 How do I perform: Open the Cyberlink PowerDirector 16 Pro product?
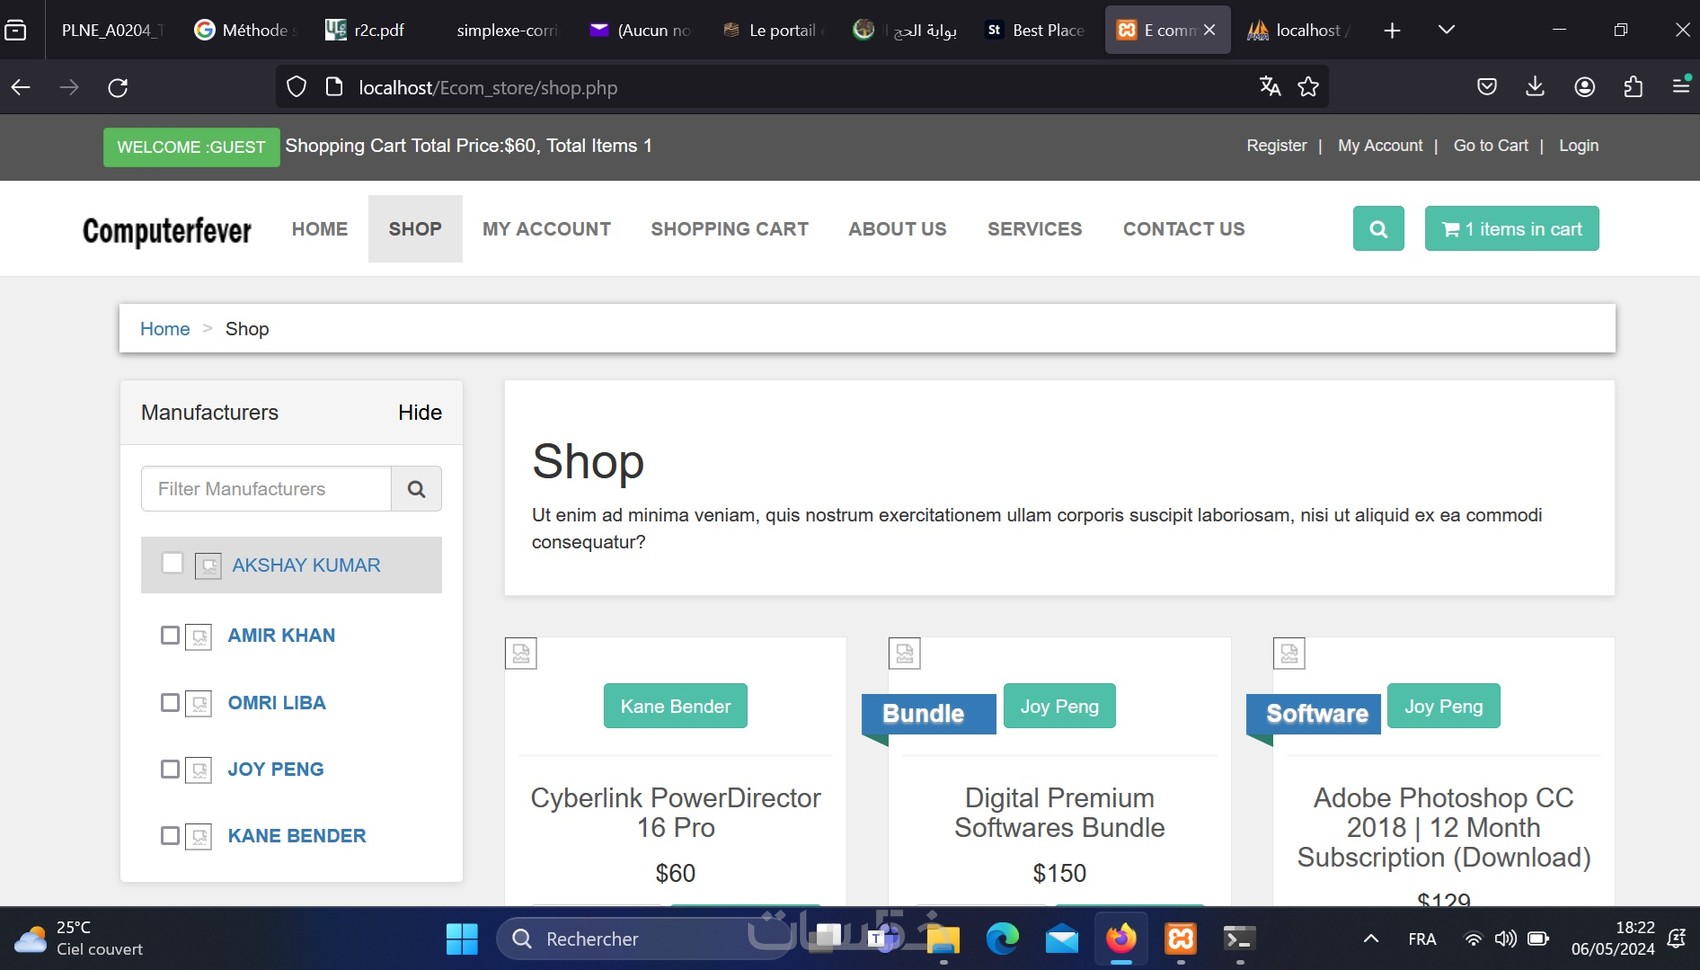(676, 813)
